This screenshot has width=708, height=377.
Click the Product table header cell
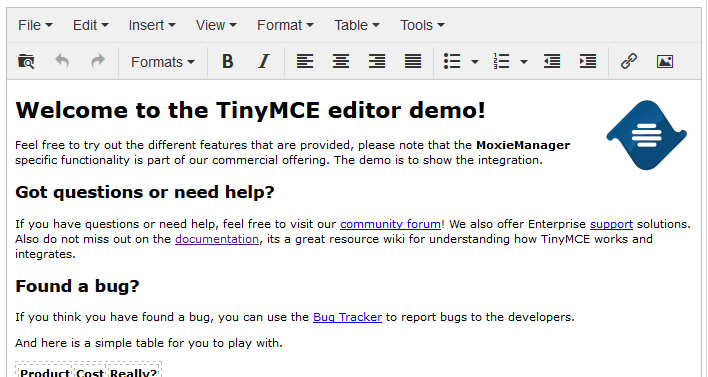coord(45,372)
